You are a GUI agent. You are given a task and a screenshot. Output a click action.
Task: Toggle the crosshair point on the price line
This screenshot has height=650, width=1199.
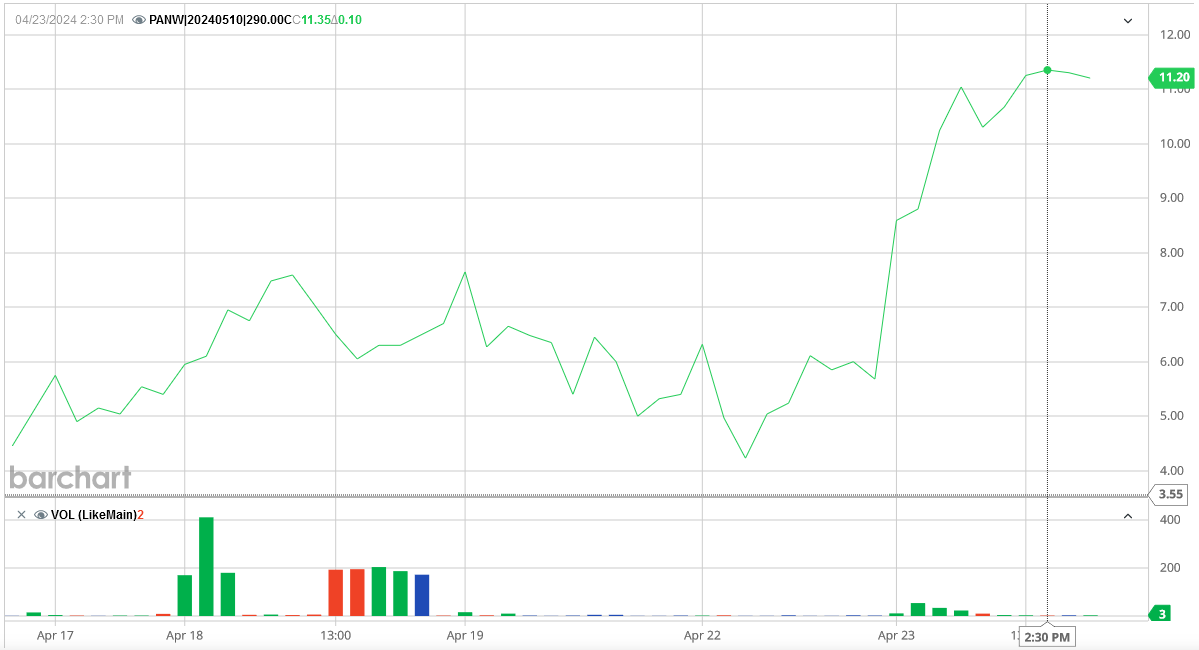coord(1046,71)
